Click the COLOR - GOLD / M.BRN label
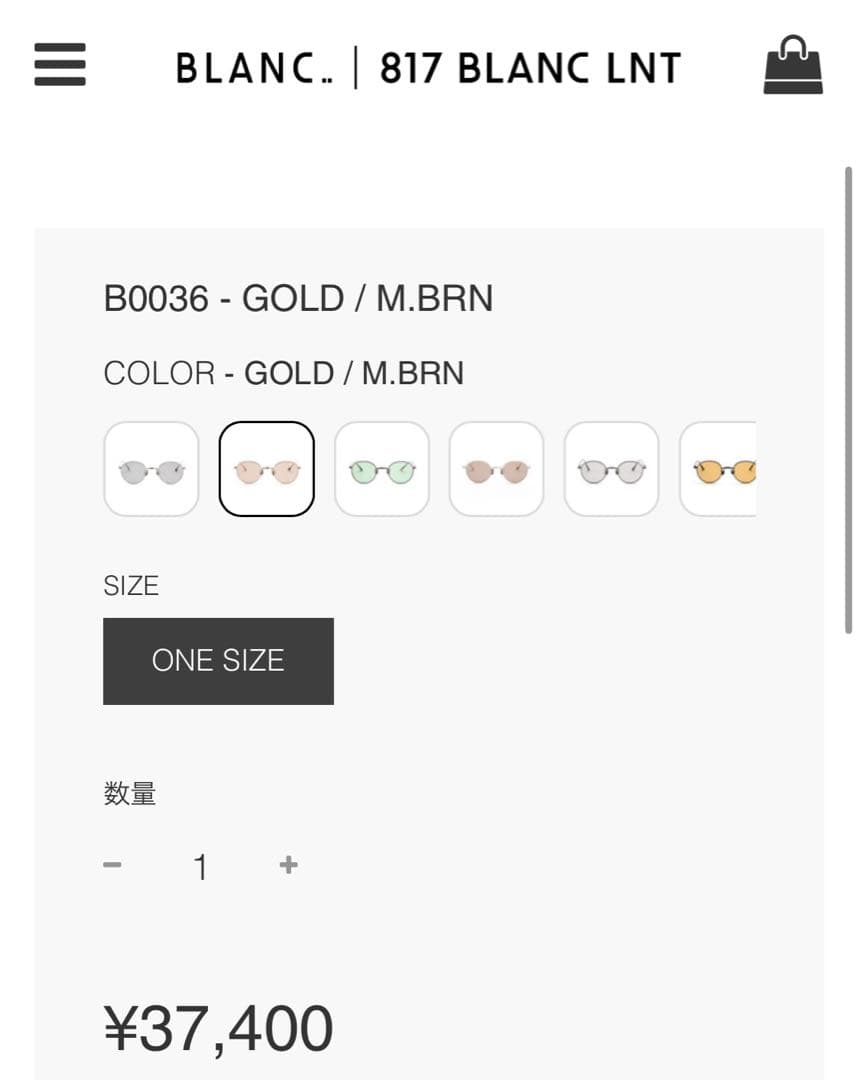 [x=283, y=373]
